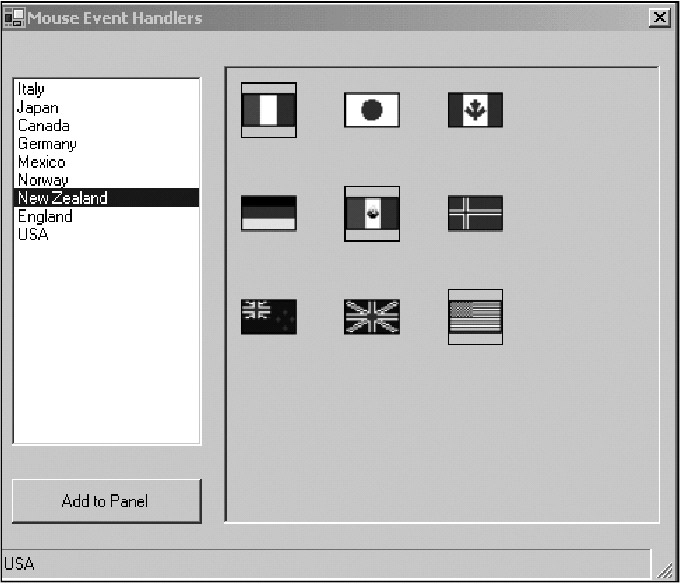Select Mexico from the list

(x=42, y=162)
